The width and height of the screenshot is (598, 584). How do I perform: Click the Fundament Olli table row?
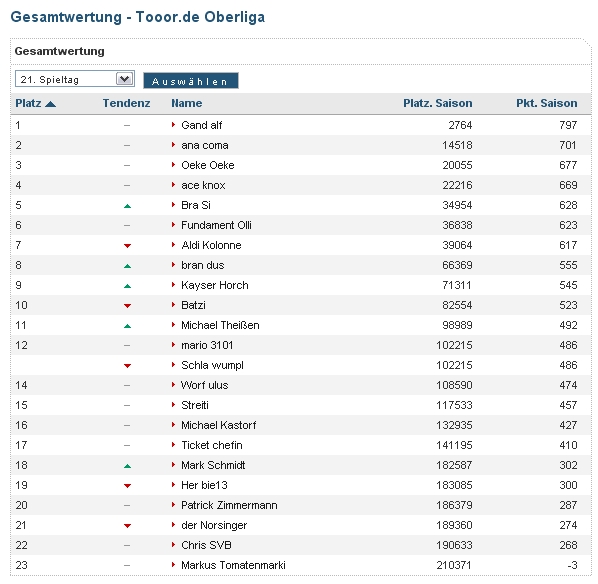click(x=301, y=225)
